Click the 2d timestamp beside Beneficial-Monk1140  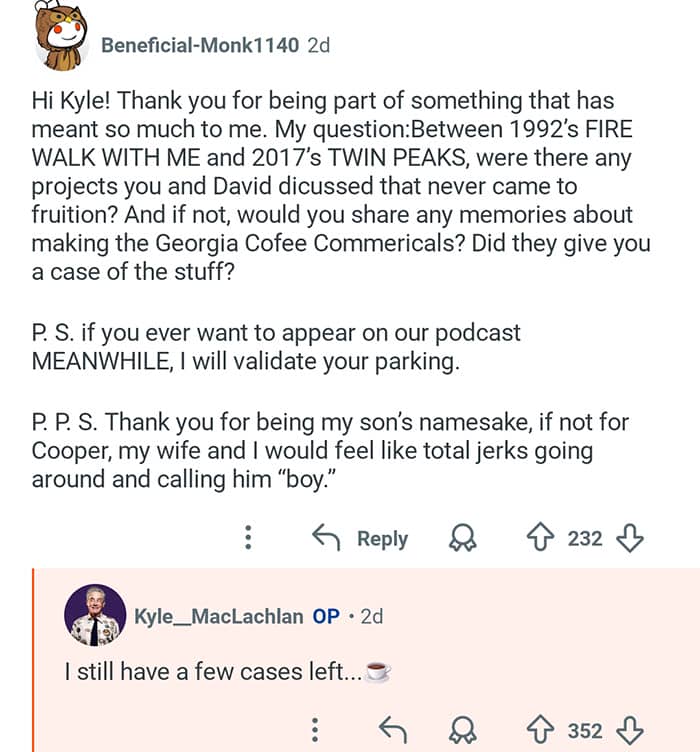point(318,46)
